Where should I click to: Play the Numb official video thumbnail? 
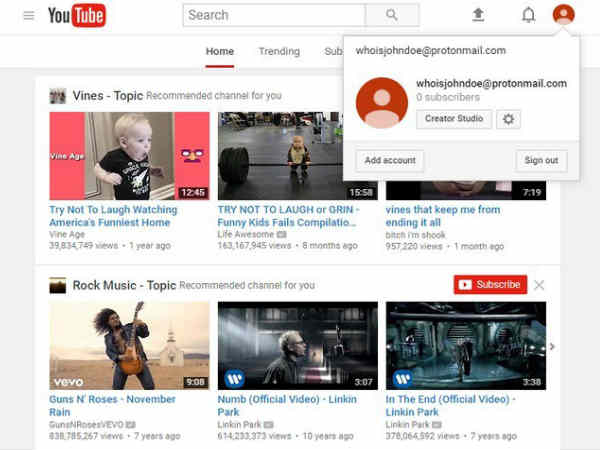(298, 346)
